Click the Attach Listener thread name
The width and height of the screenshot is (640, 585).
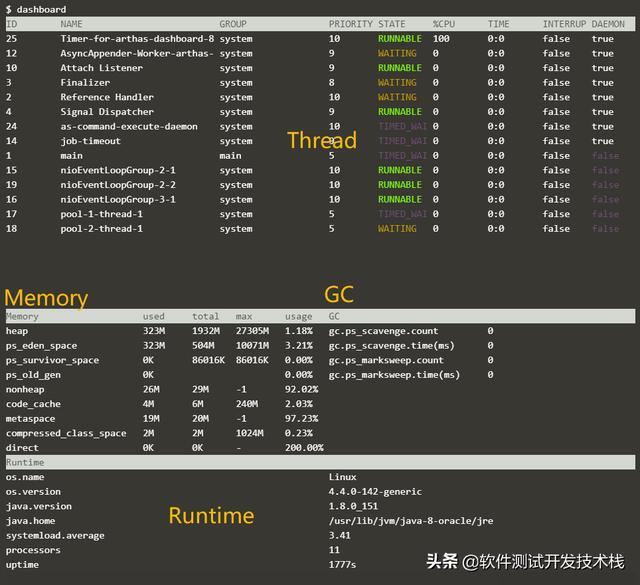point(102,68)
